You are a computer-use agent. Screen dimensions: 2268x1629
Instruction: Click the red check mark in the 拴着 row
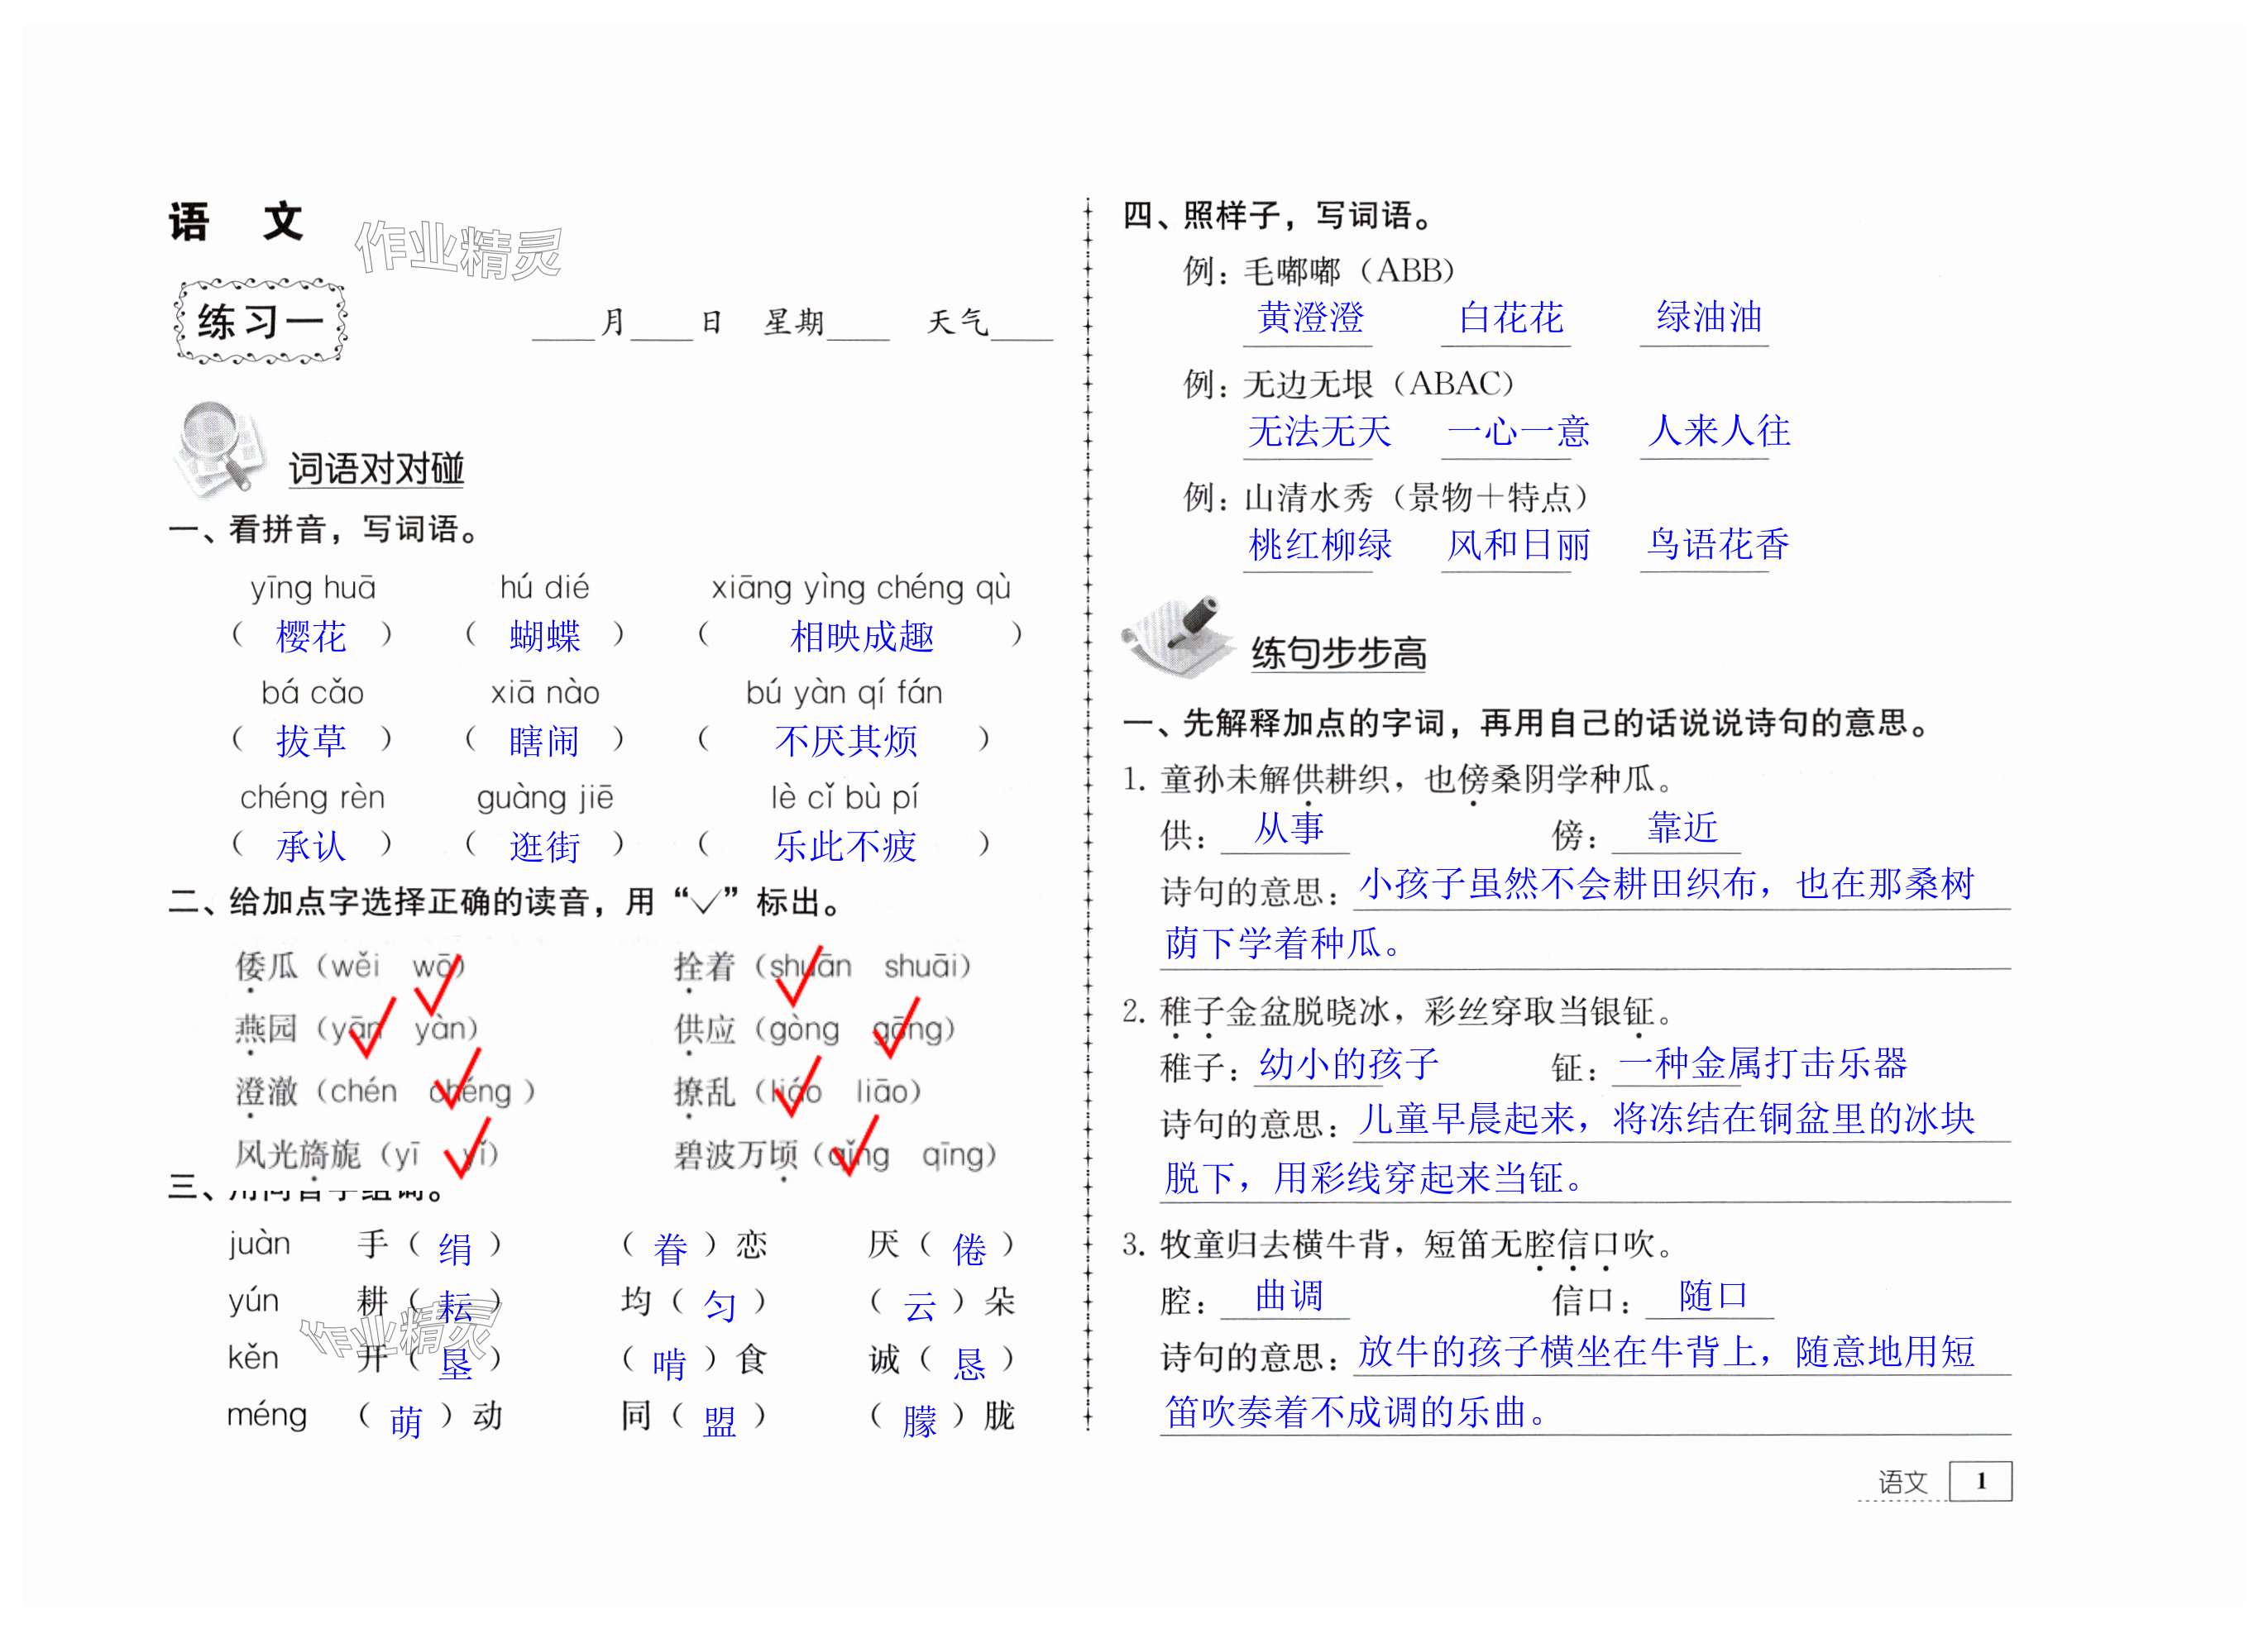point(799,976)
